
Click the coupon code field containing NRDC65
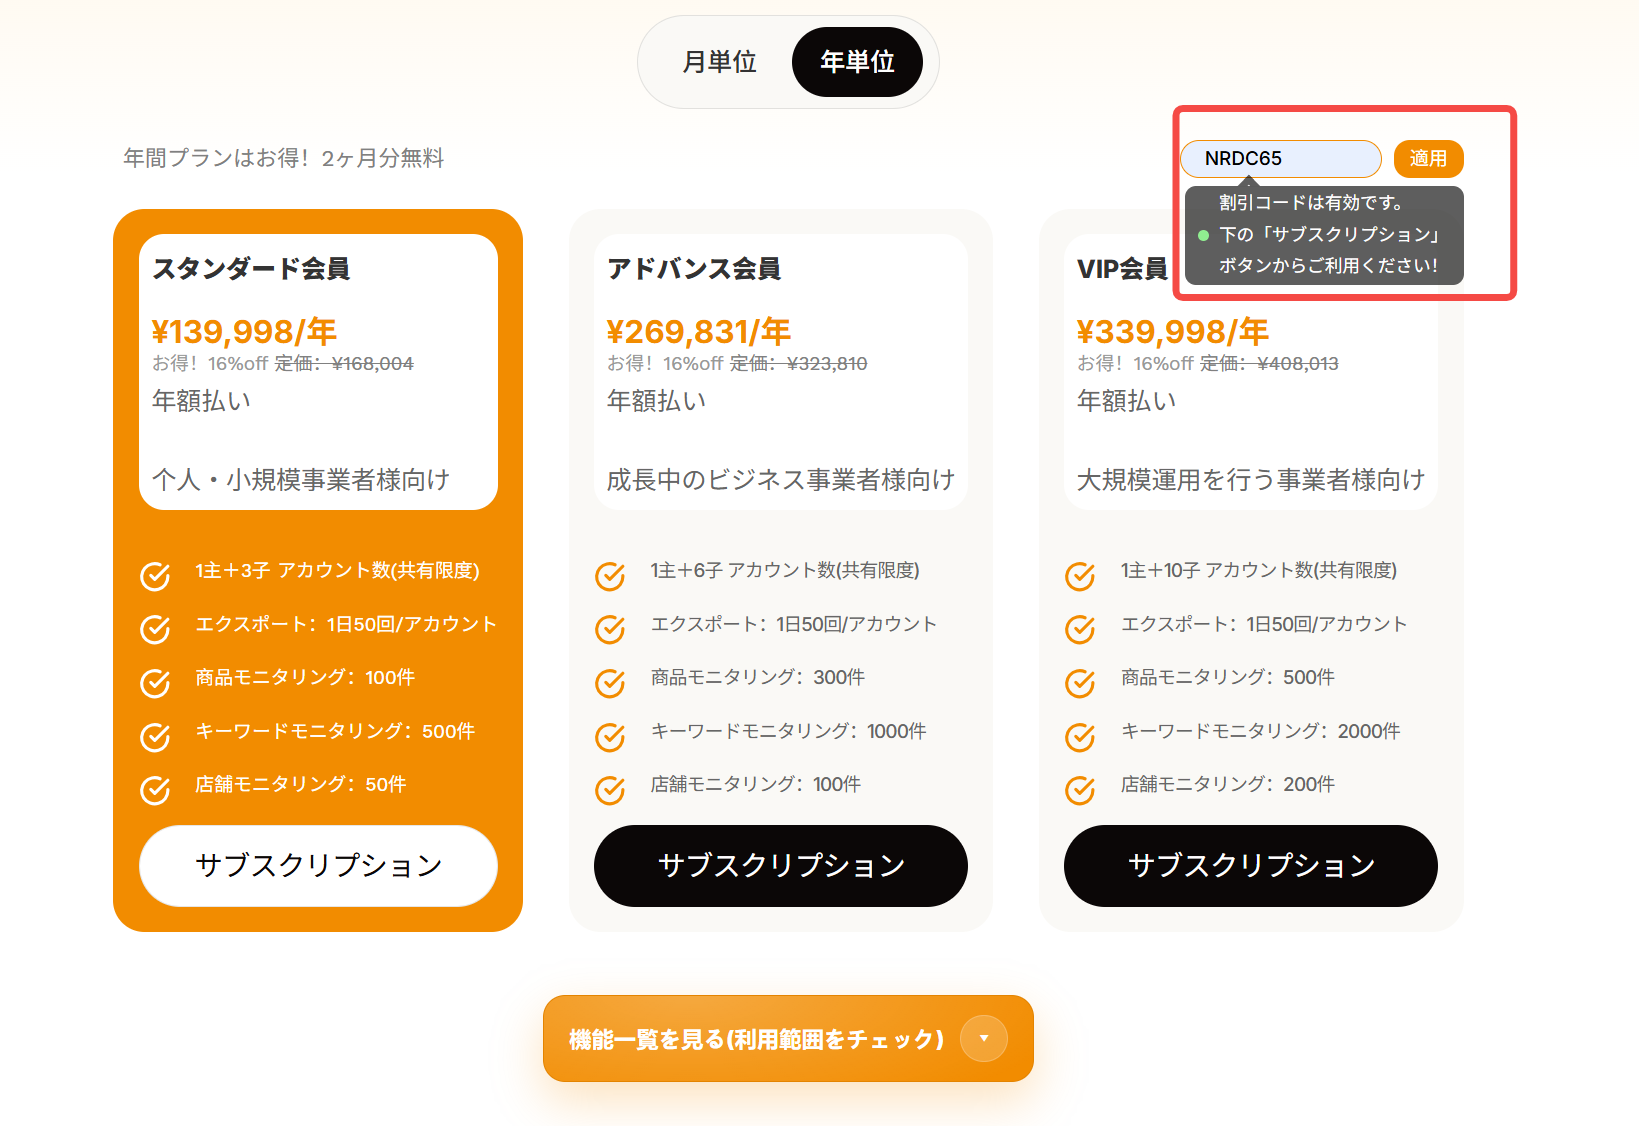pyautogui.click(x=1281, y=159)
